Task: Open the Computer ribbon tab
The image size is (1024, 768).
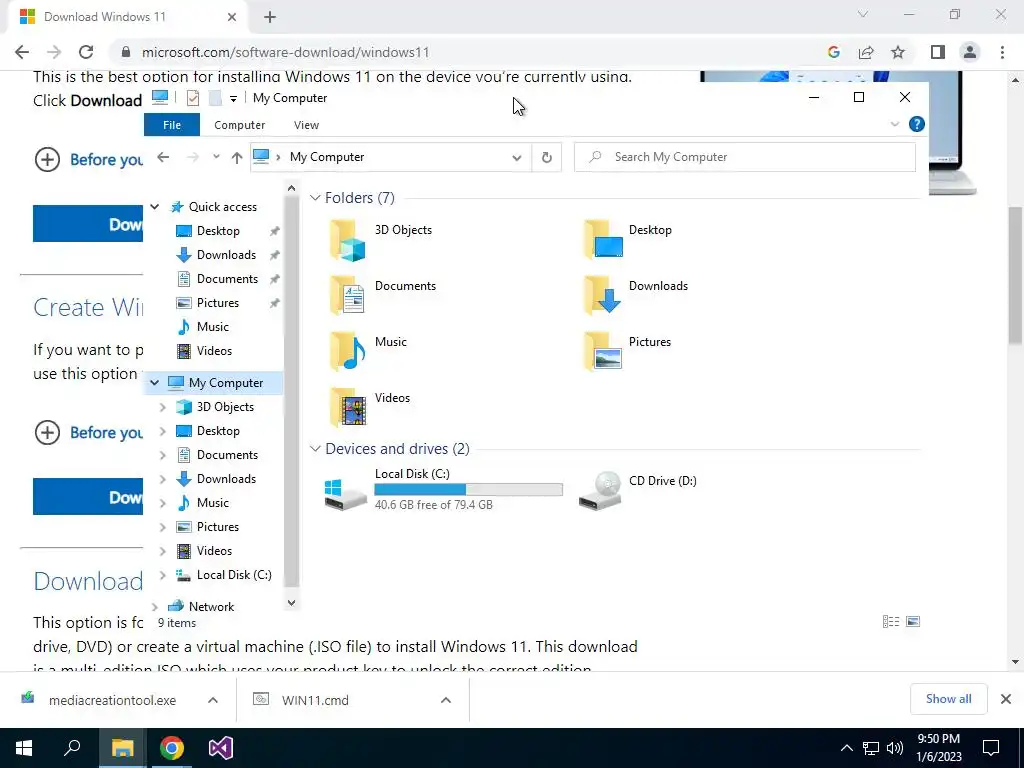Action: pos(240,125)
